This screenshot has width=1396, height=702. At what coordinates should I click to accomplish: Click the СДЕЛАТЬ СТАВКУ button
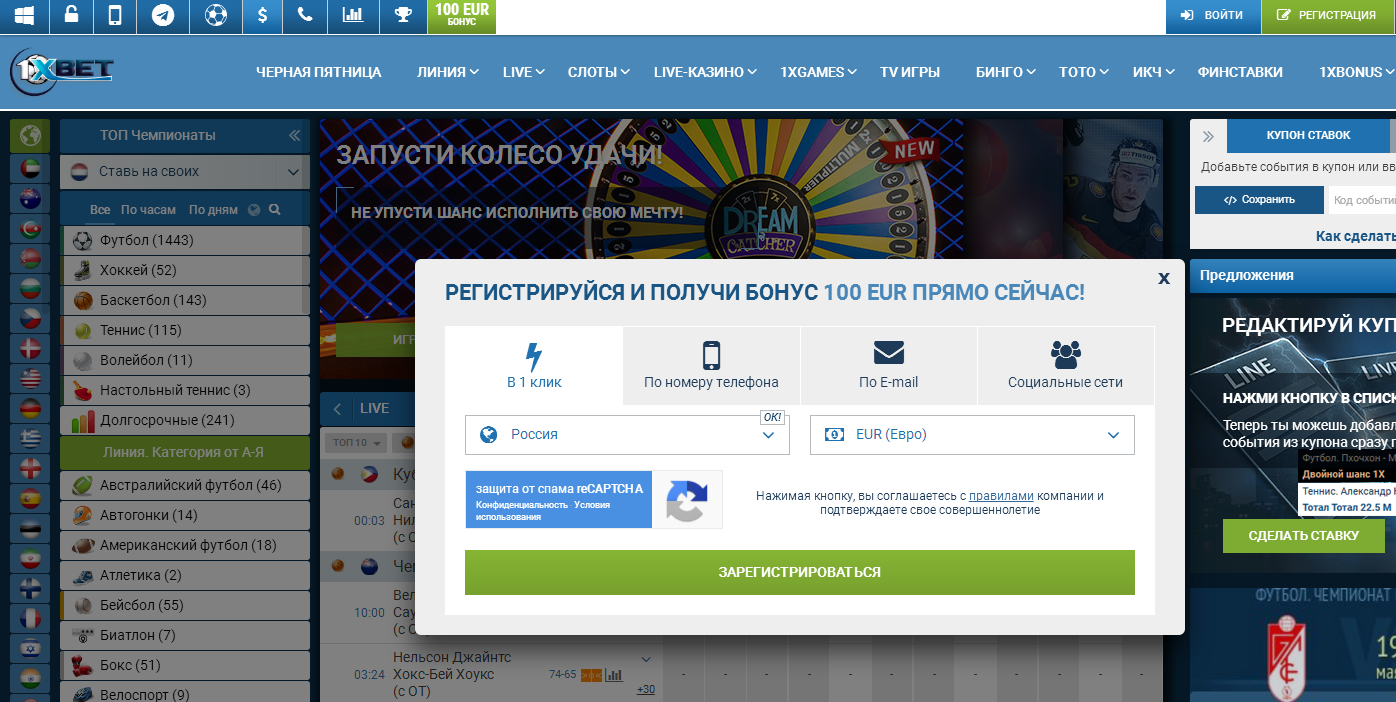coord(1303,535)
